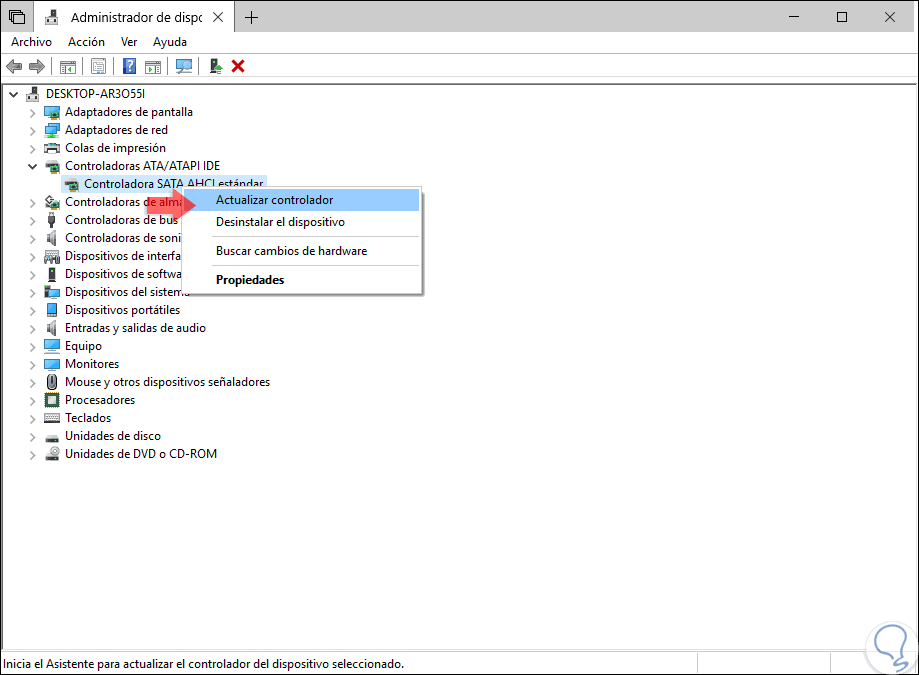
Task: Click the Adaptadores de red icon
Action: click(52, 130)
